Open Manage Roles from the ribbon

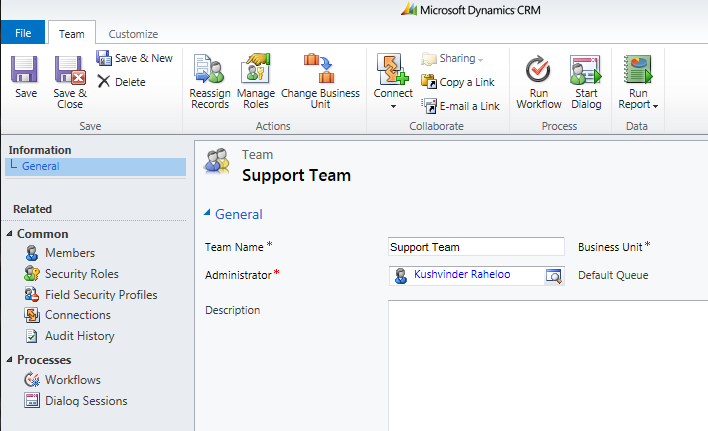click(256, 81)
